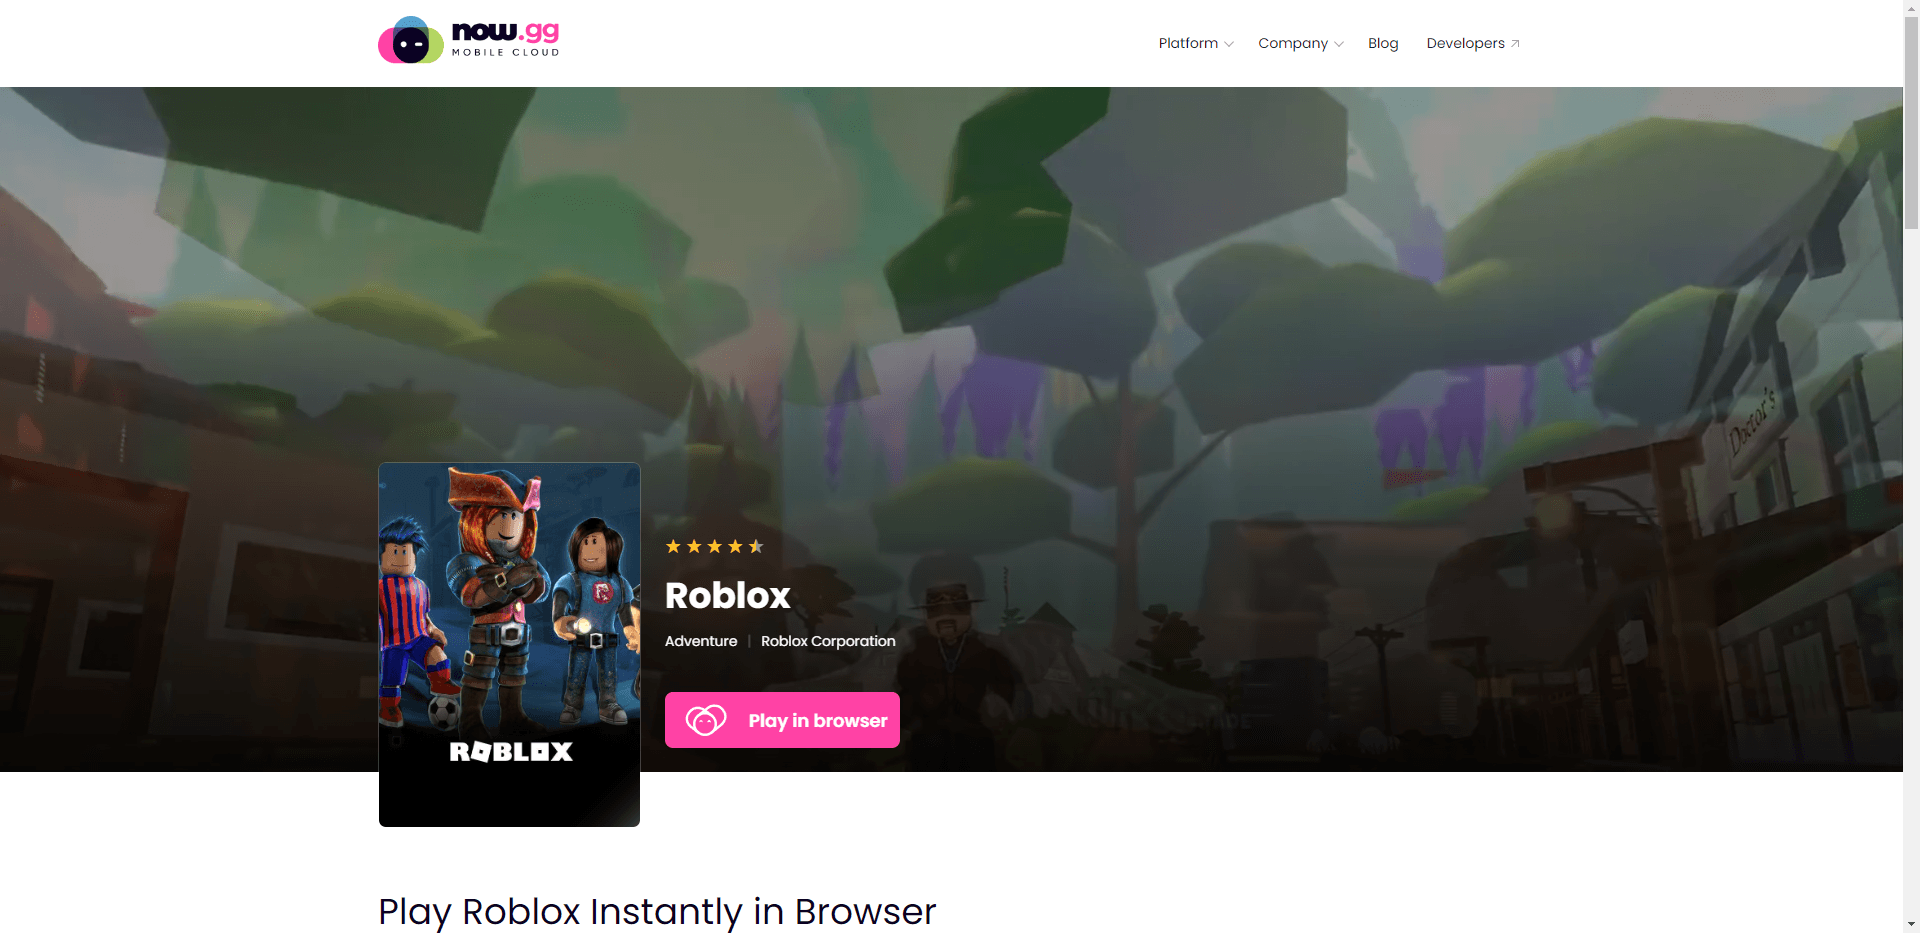
Task: Open the Platform menu
Action: pos(1196,43)
